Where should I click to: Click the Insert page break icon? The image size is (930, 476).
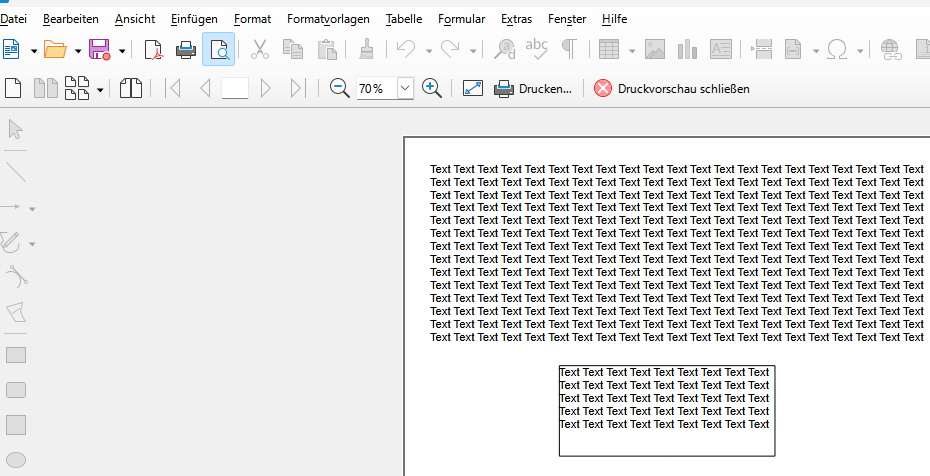pyautogui.click(x=762, y=50)
